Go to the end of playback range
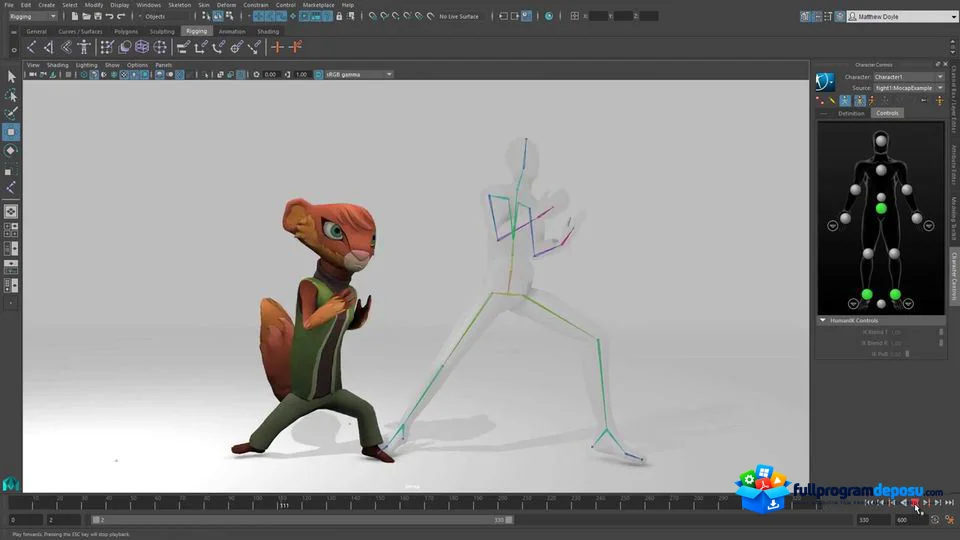The image size is (960, 540). click(949, 502)
